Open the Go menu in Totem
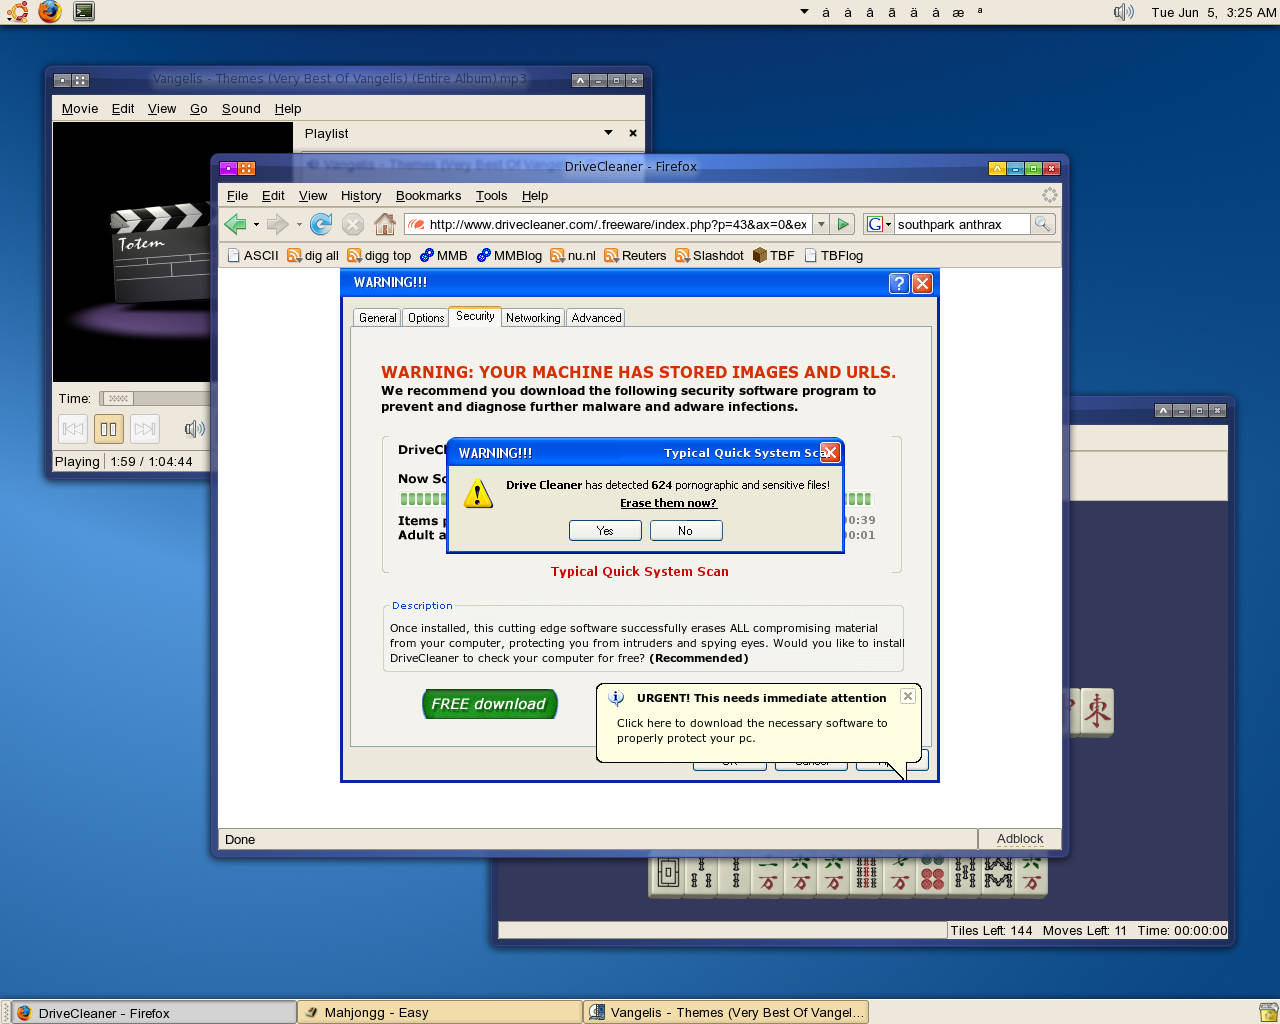This screenshot has width=1280, height=1024. (x=199, y=109)
